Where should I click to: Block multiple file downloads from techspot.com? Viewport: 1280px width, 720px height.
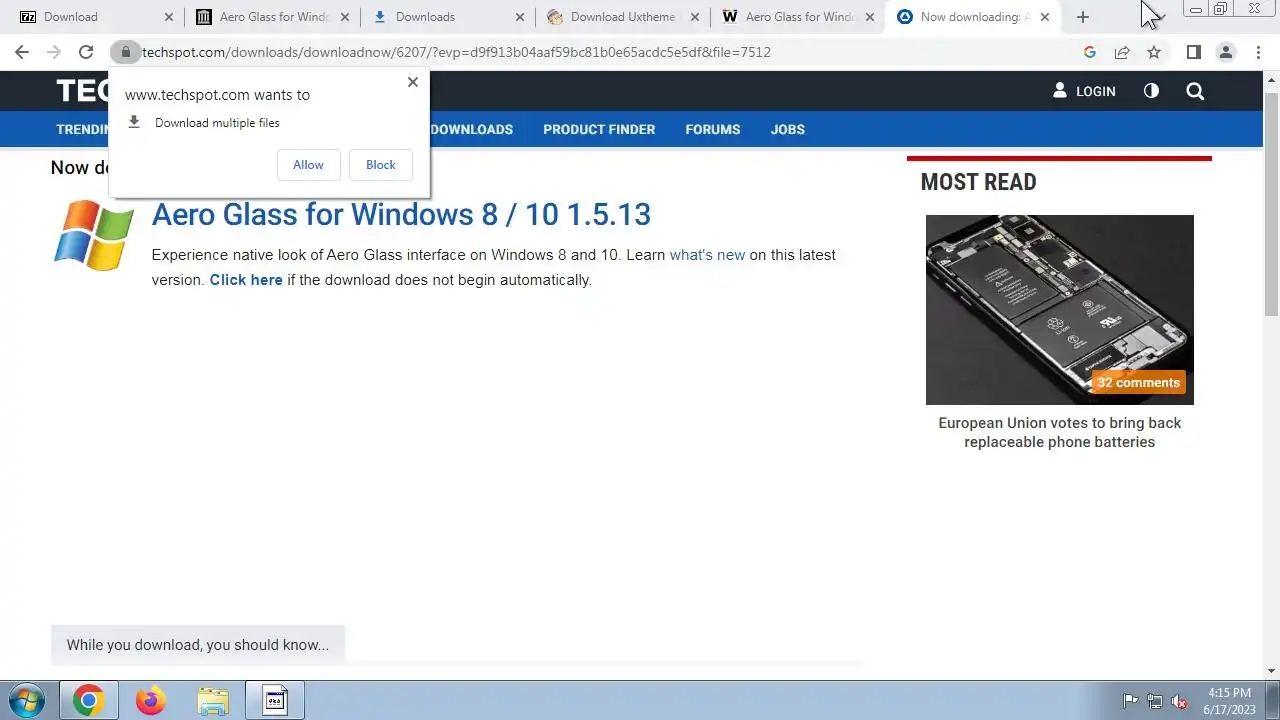[380, 165]
